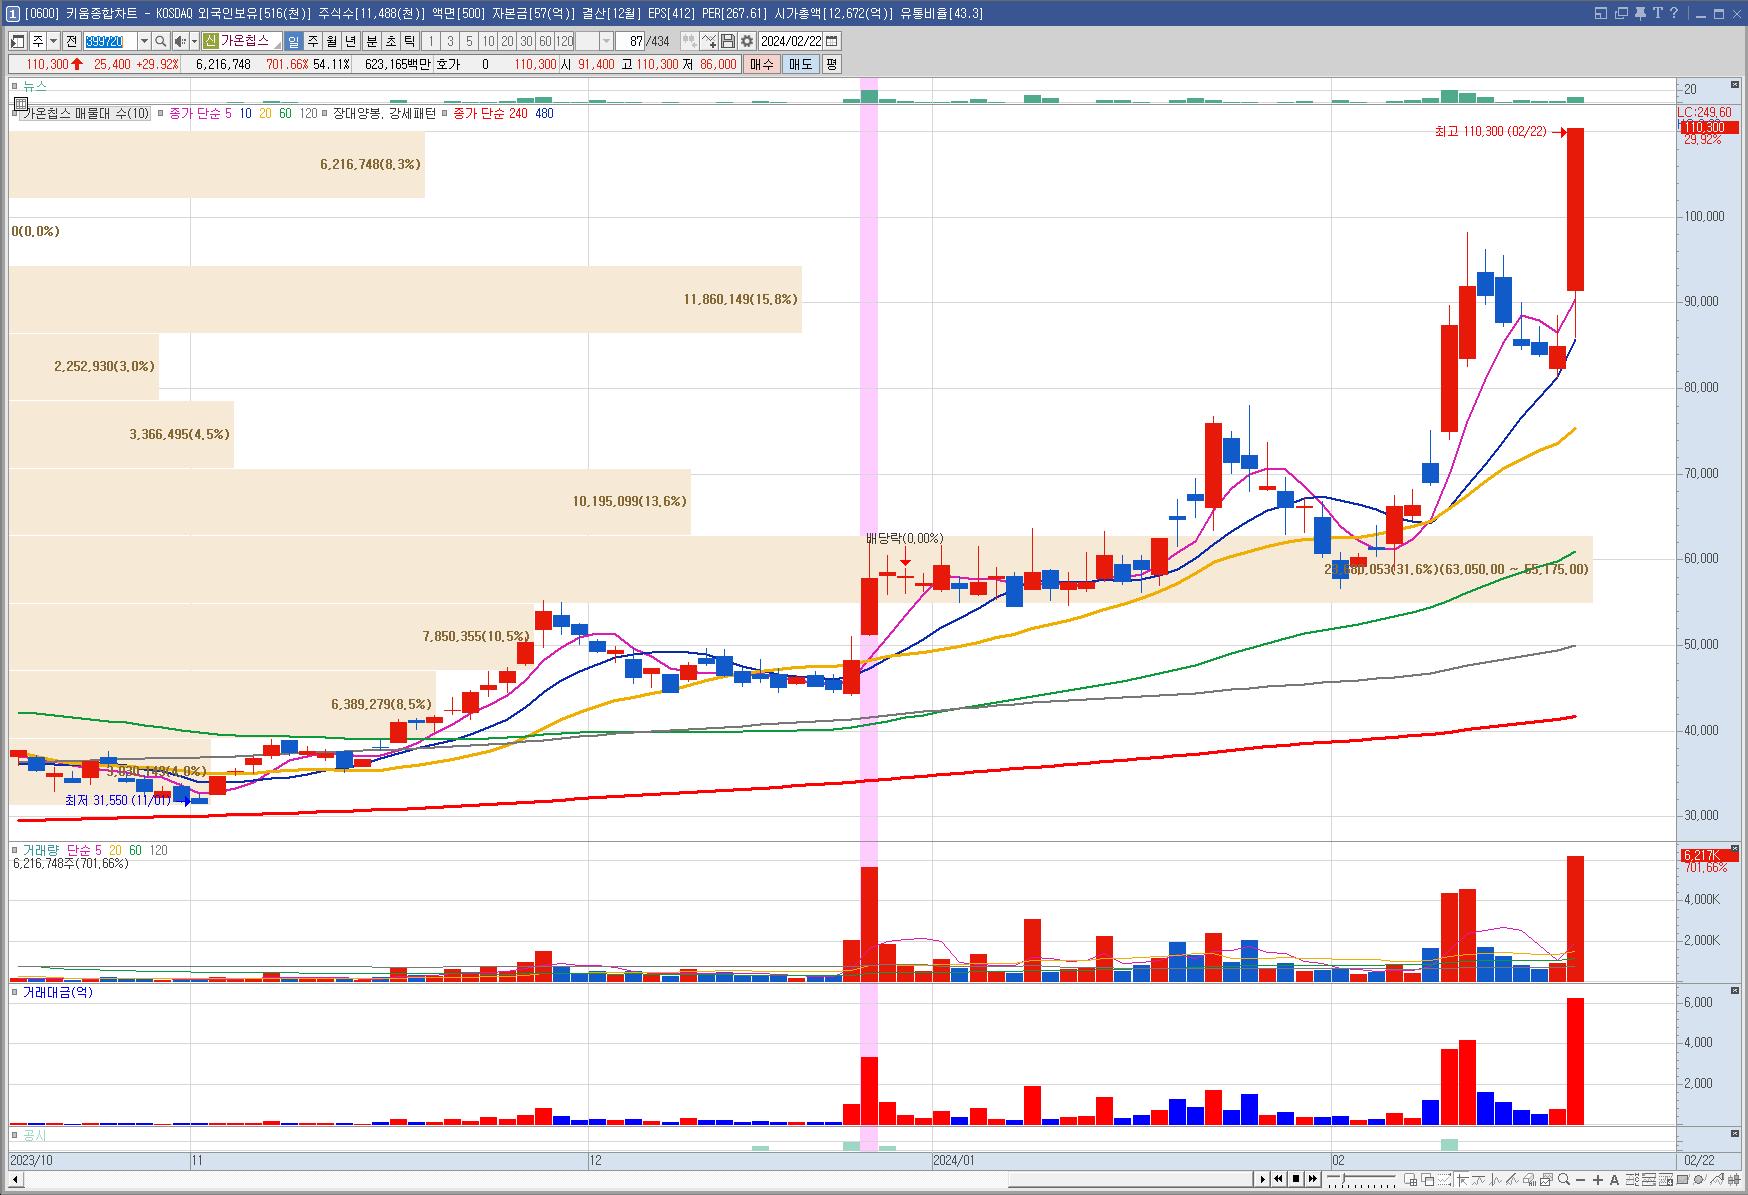Click the 가온칩스 매물대 수(10) indicator label
1748x1195 pixels.
coord(86,114)
